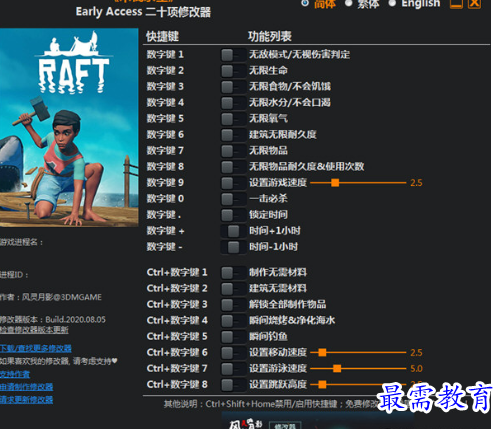Turn on 解锁全部制作物品 switch
This screenshot has height=429, width=501.
233,305
